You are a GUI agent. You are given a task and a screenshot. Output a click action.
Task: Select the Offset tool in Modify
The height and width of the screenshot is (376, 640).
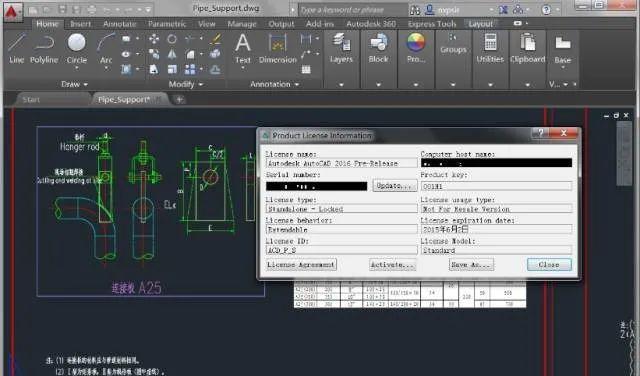pyautogui.click(x=216, y=69)
